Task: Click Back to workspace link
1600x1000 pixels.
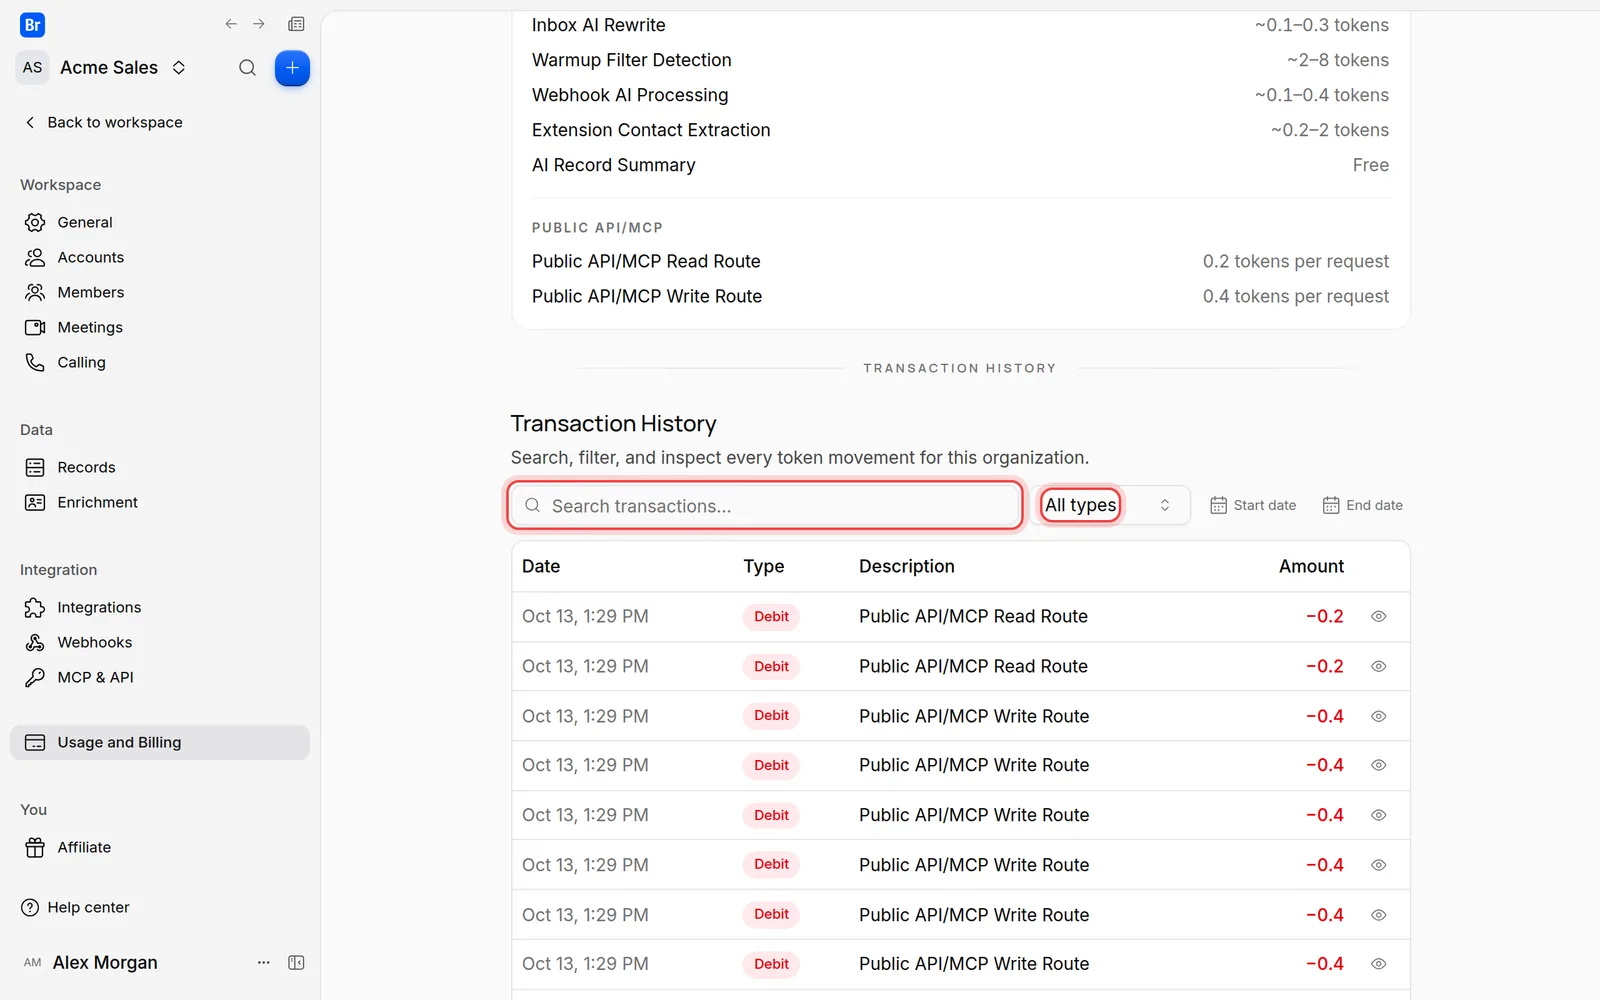Action: [x=103, y=122]
